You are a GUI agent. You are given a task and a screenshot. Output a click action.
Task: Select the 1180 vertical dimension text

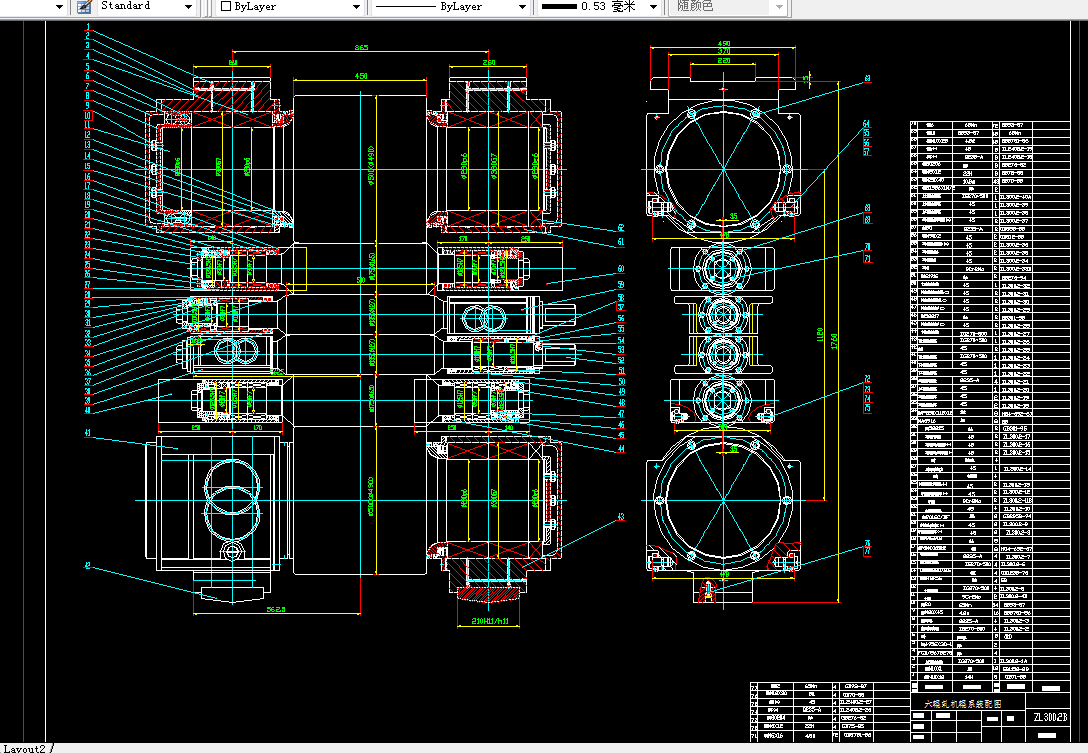tap(819, 336)
